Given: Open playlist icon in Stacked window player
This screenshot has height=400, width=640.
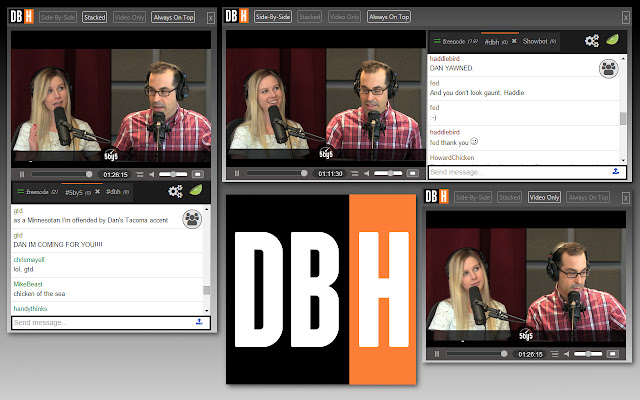Looking at the screenshot, I should [140, 174].
